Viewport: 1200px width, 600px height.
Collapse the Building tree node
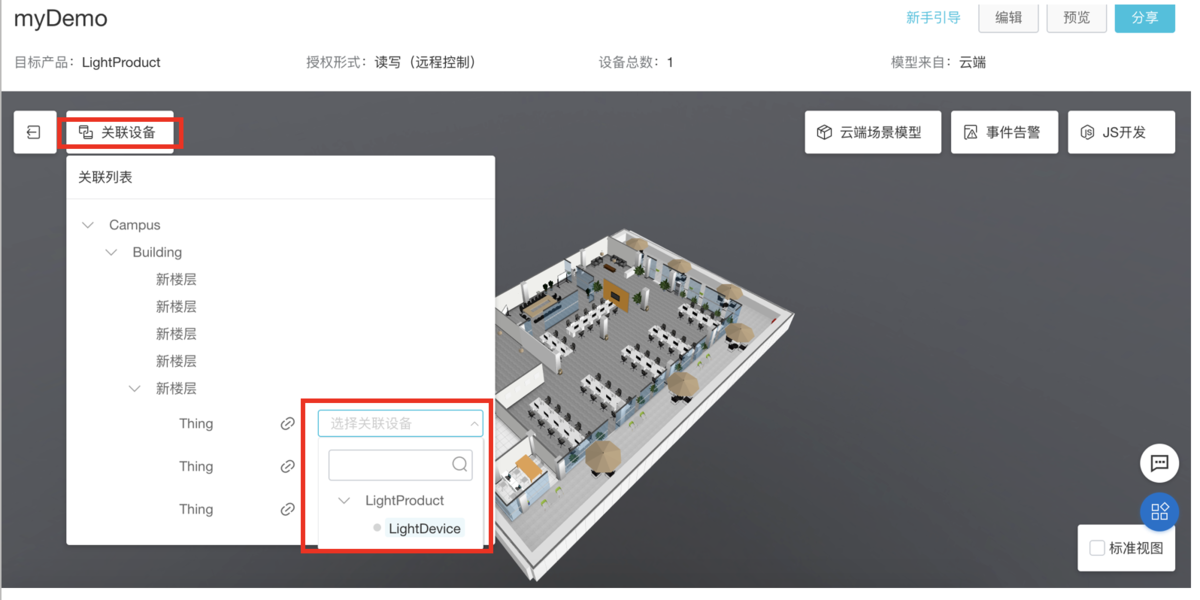pyautogui.click(x=111, y=252)
